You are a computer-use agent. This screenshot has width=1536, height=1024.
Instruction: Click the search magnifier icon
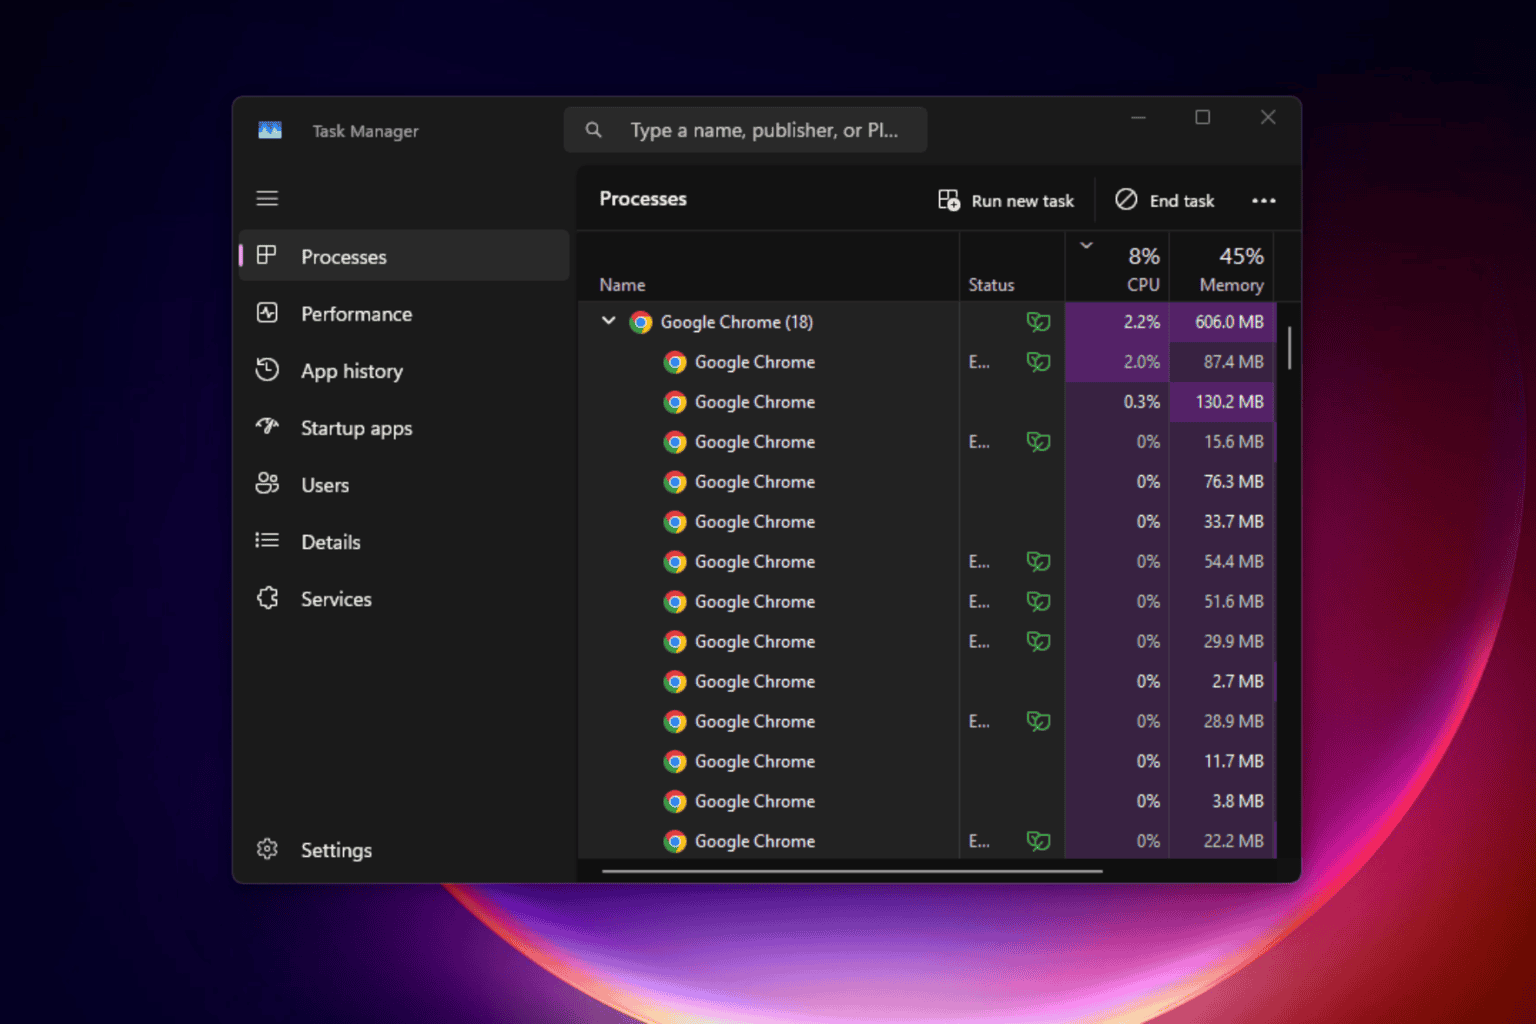[x=593, y=130]
